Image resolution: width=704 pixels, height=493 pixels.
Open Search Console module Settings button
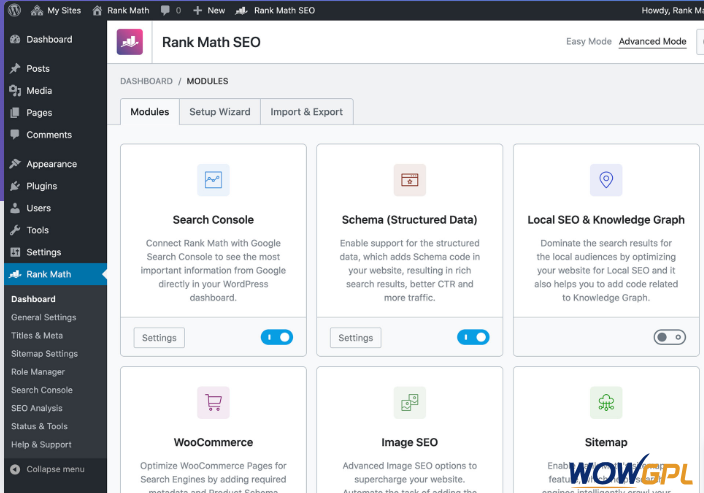pyautogui.click(x=159, y=338)
